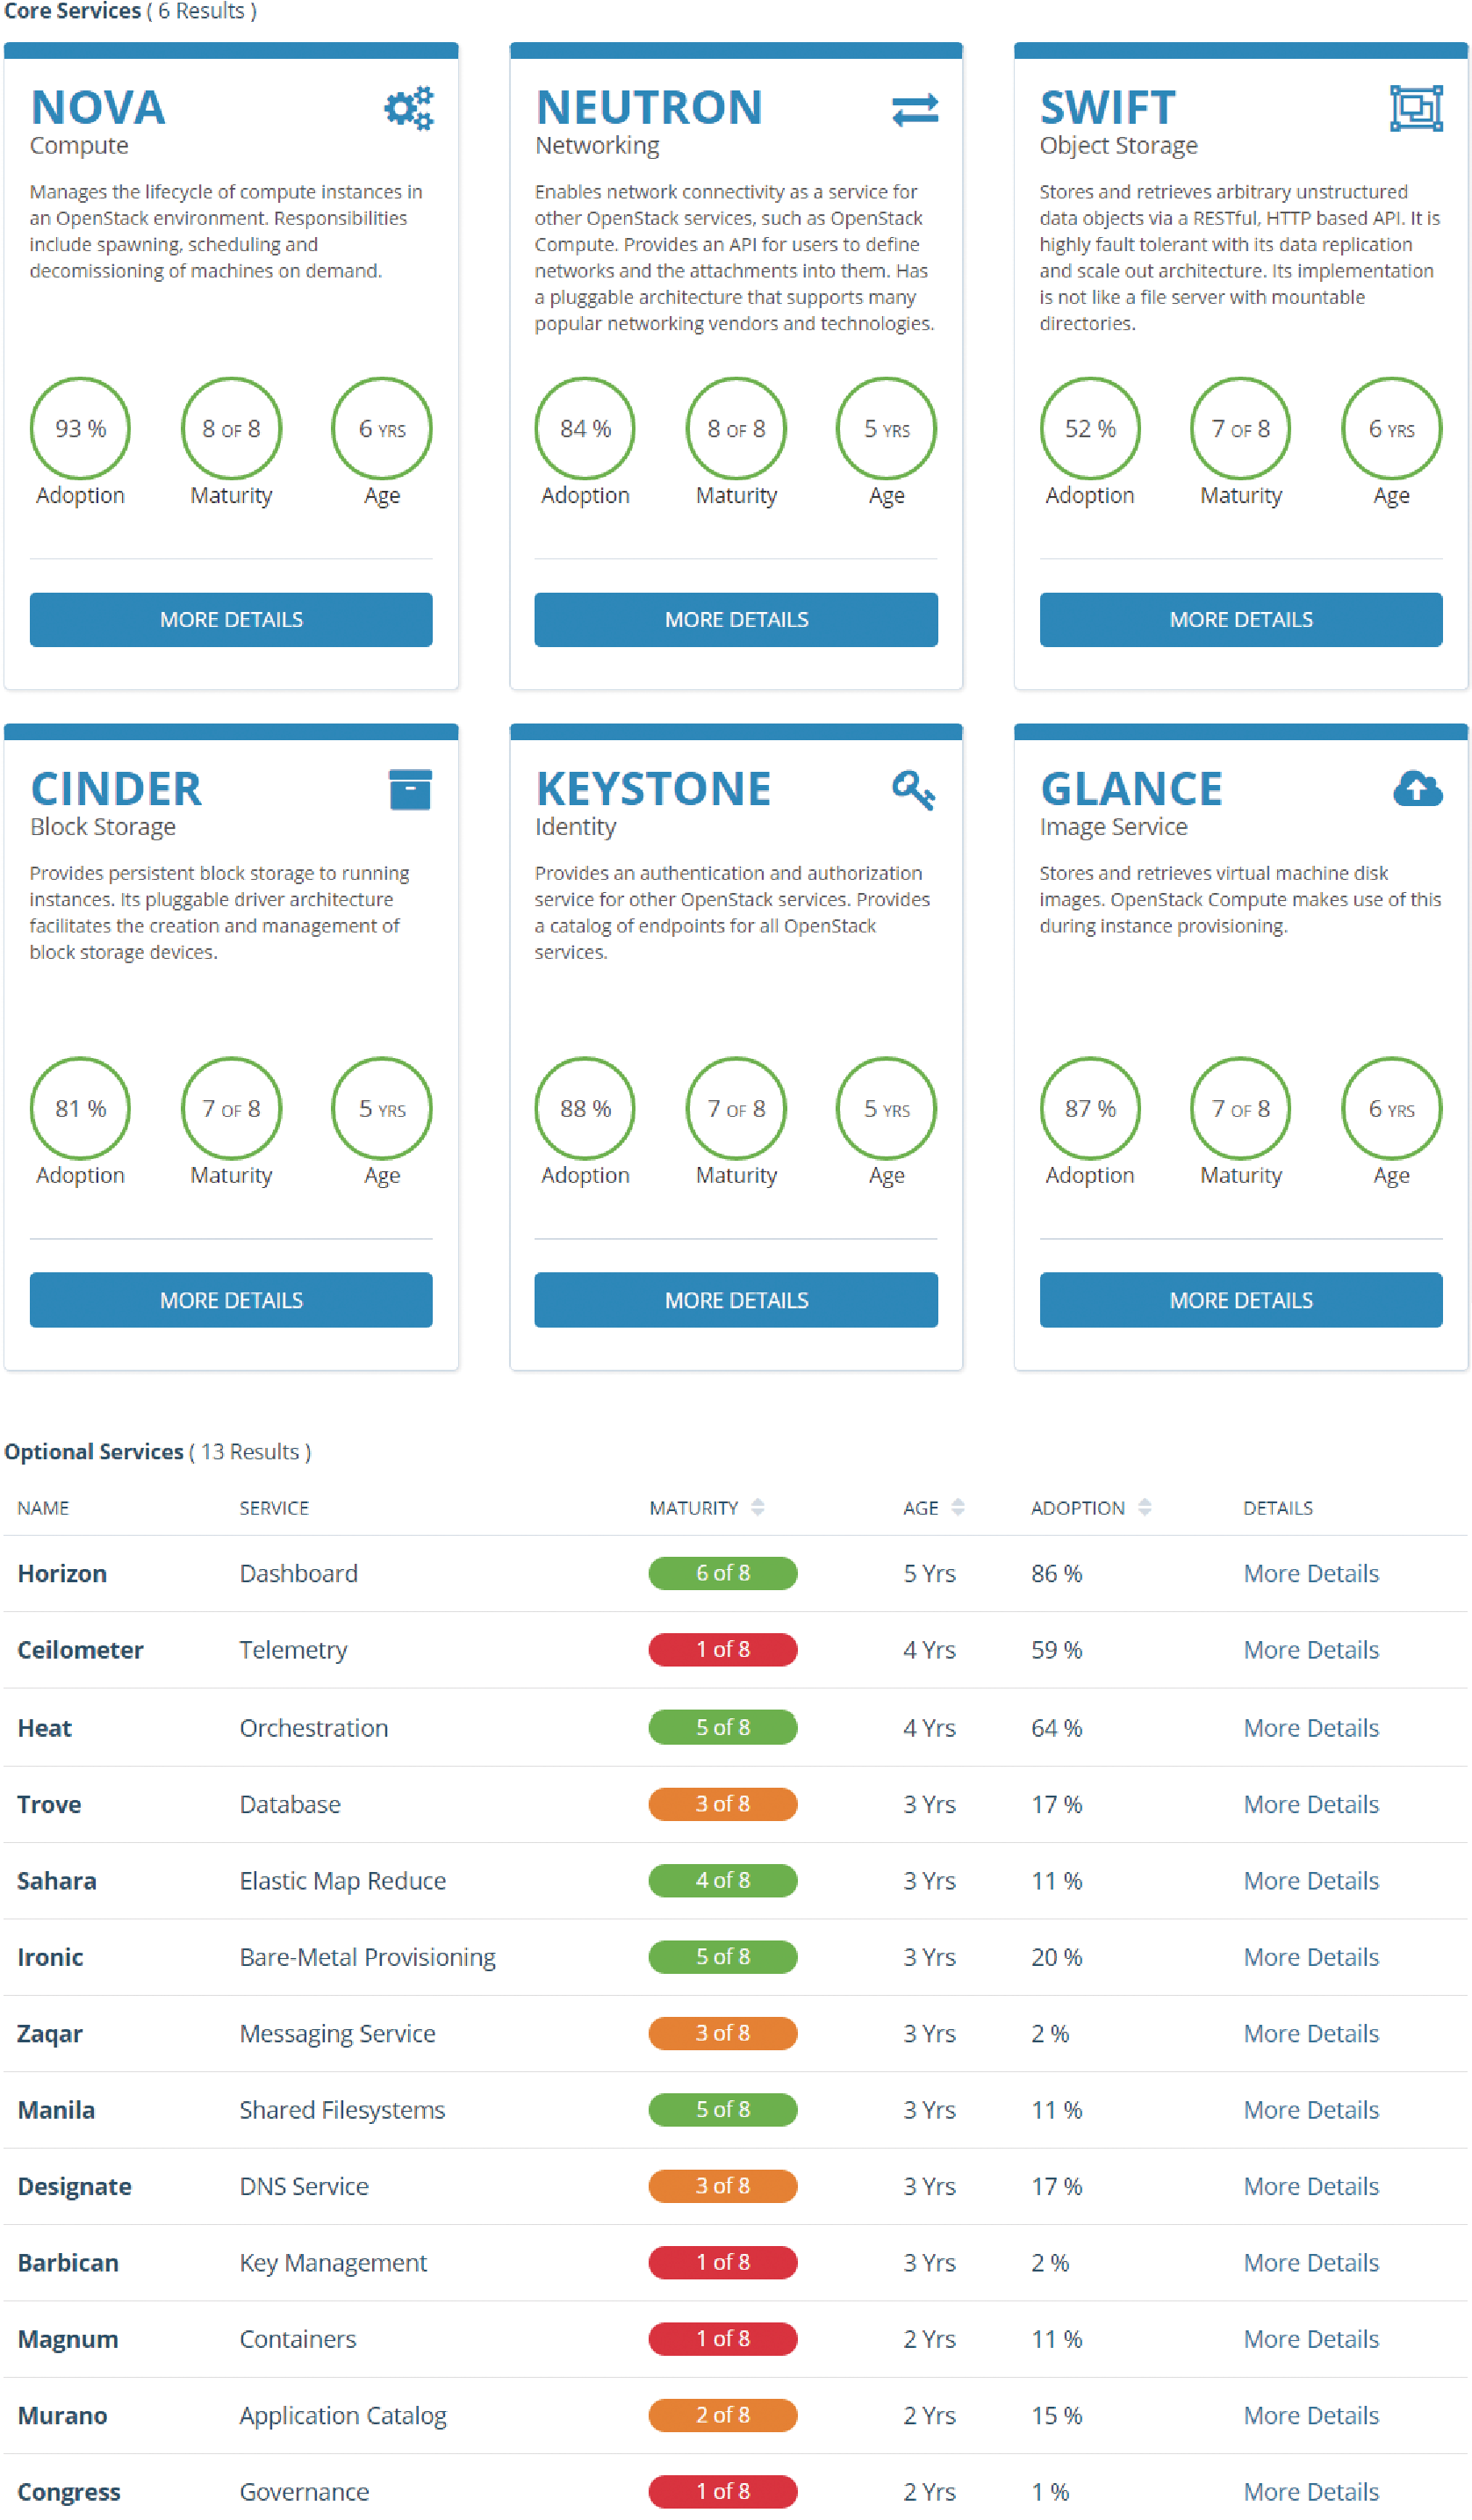Click Nova's 8 of 8 maturity circle

(x=231, y=428)
